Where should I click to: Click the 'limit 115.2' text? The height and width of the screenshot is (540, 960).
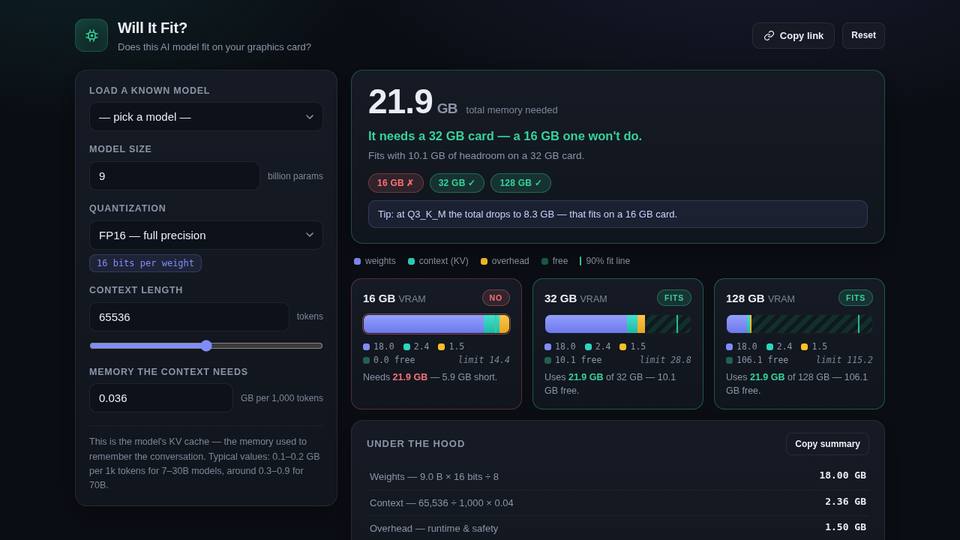pyautogui.click(x=844, y=360)
